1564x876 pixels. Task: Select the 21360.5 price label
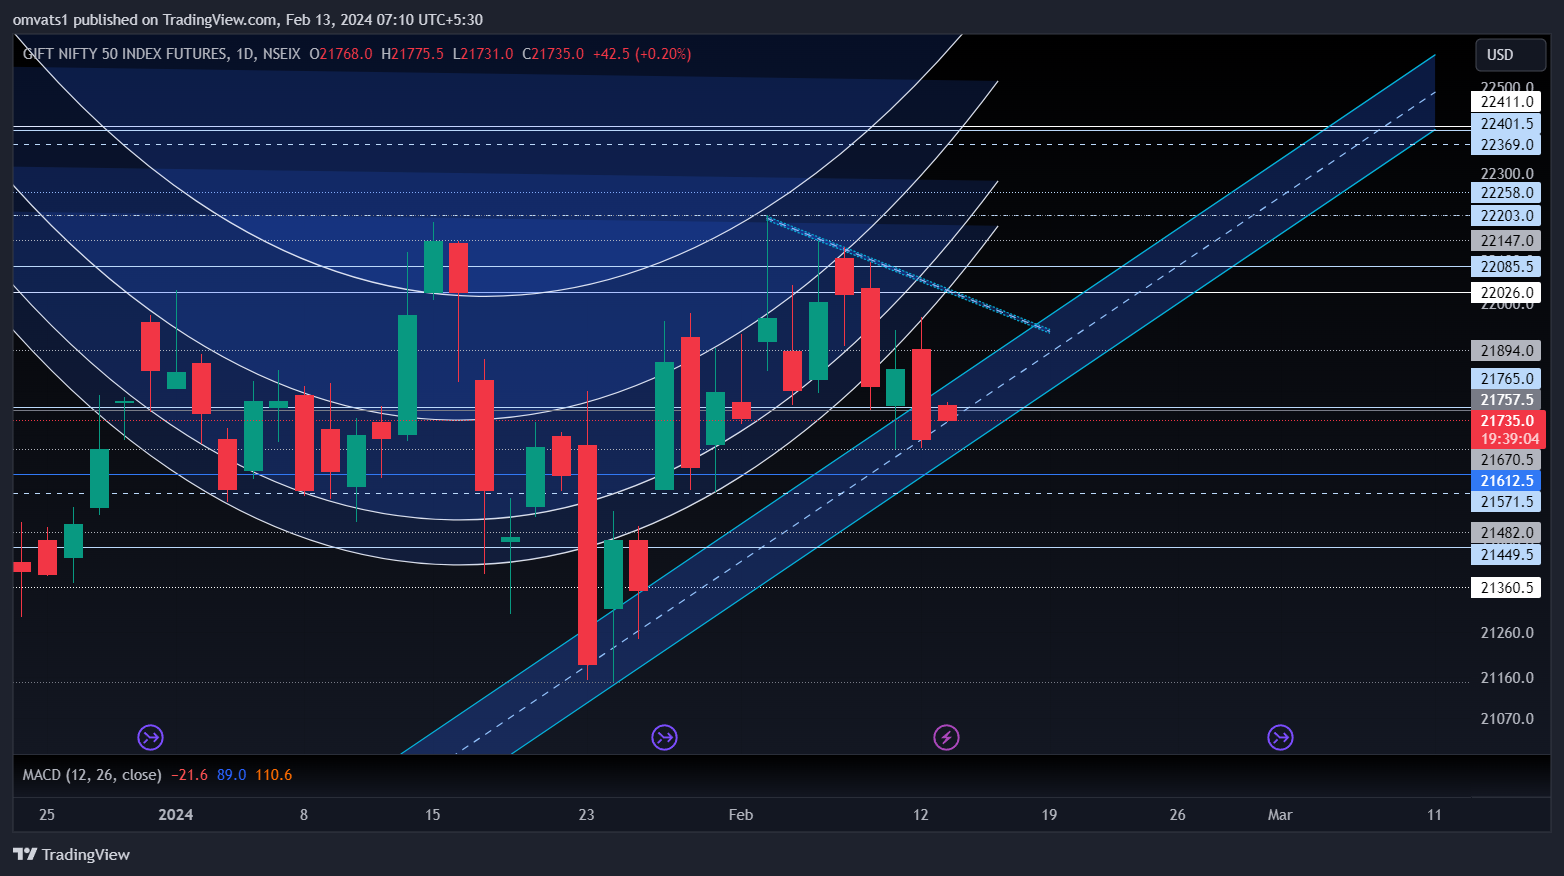tap(1506, 588)
